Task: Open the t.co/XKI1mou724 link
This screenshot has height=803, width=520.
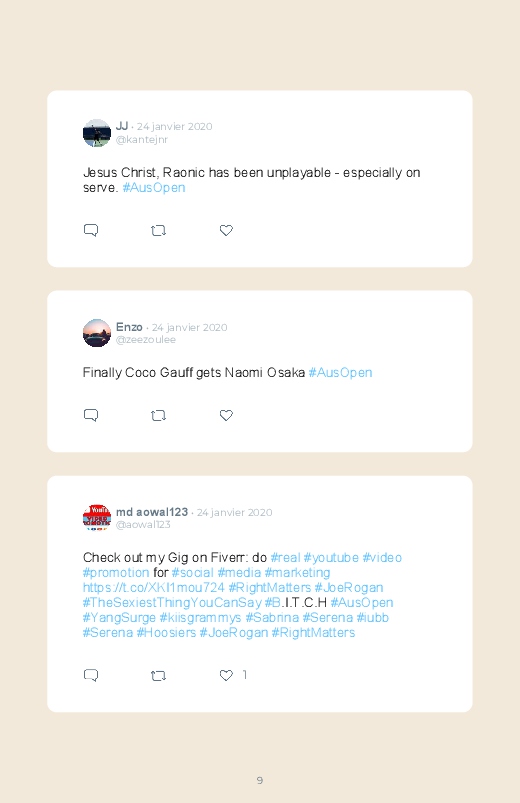Action: [x=154, y=587]
